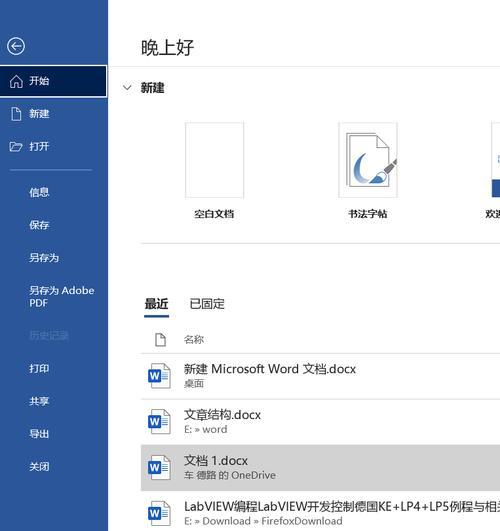
Task: Click the home icon beside 开始
Action: 16,81
